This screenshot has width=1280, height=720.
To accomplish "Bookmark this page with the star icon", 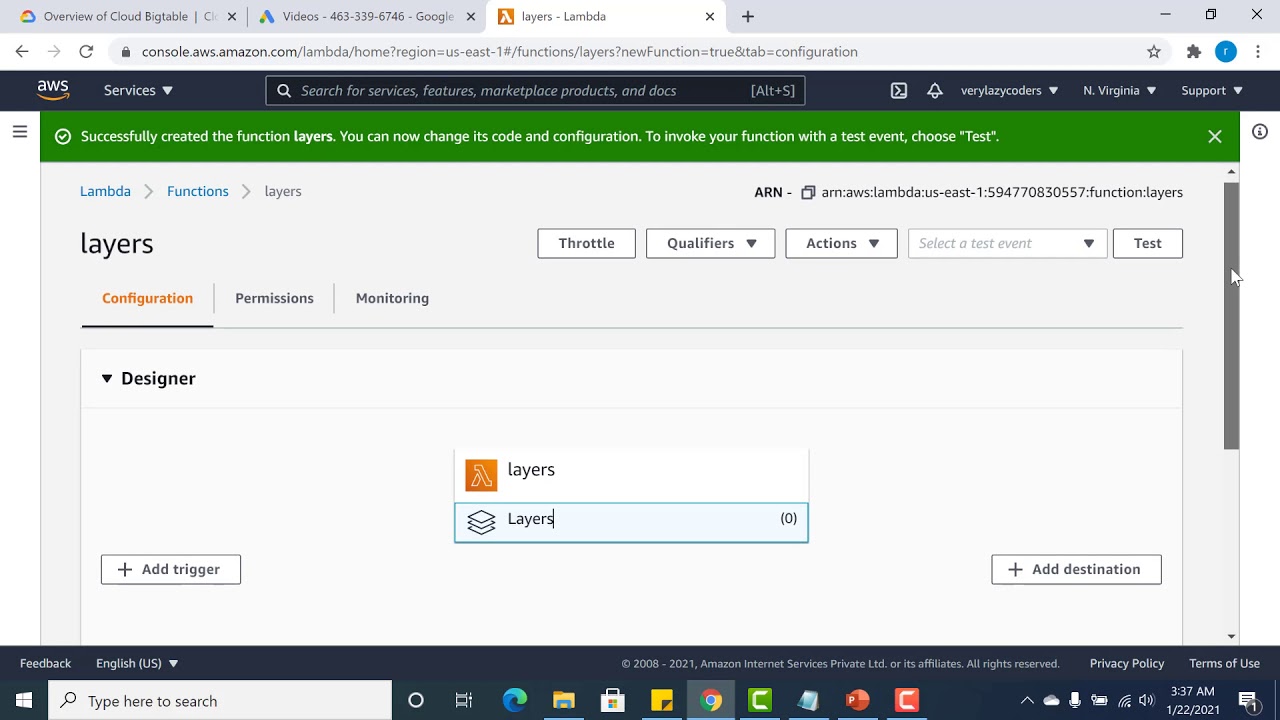I will click(1154, 52).
